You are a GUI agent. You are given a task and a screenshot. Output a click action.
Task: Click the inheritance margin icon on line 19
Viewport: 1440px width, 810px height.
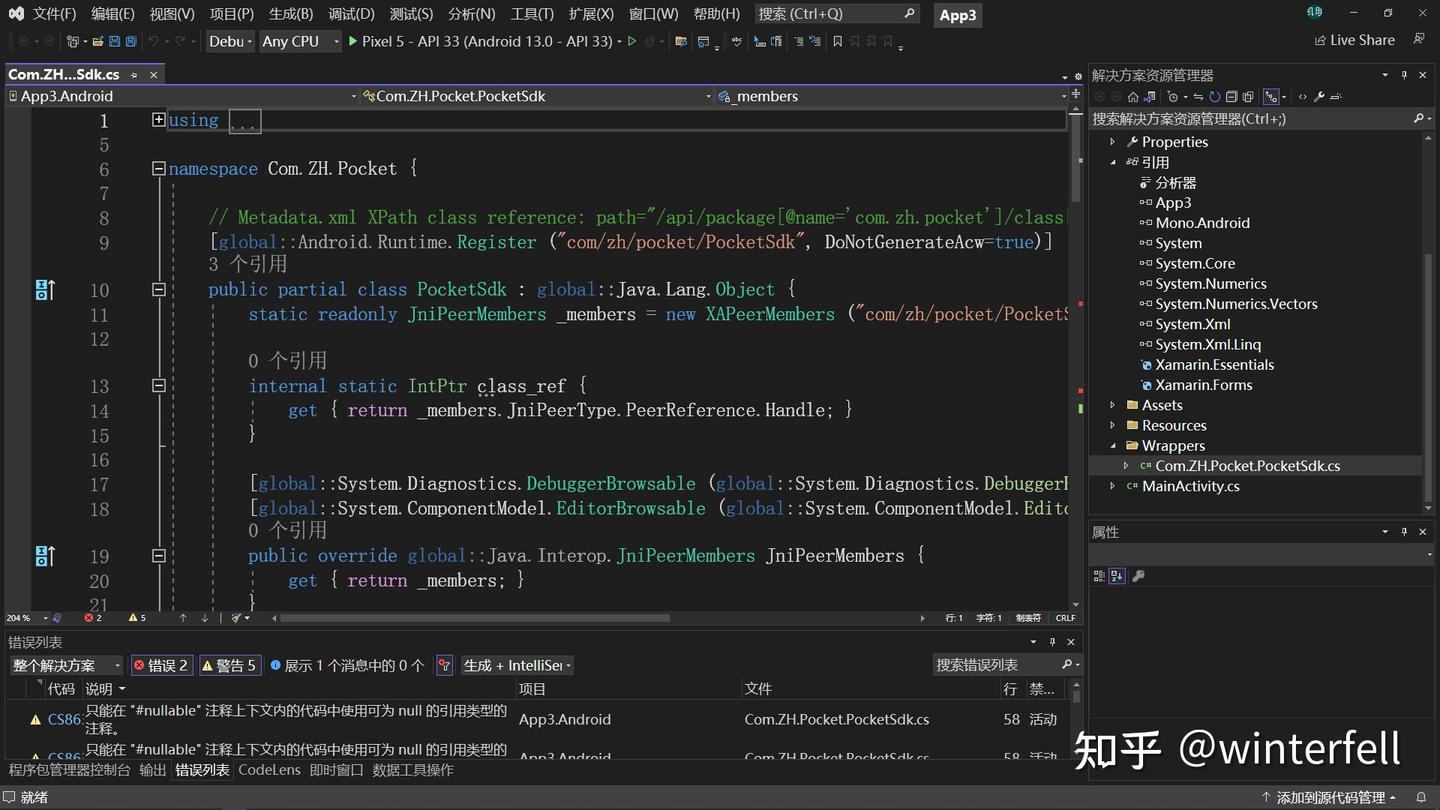[x=44, y=556]
